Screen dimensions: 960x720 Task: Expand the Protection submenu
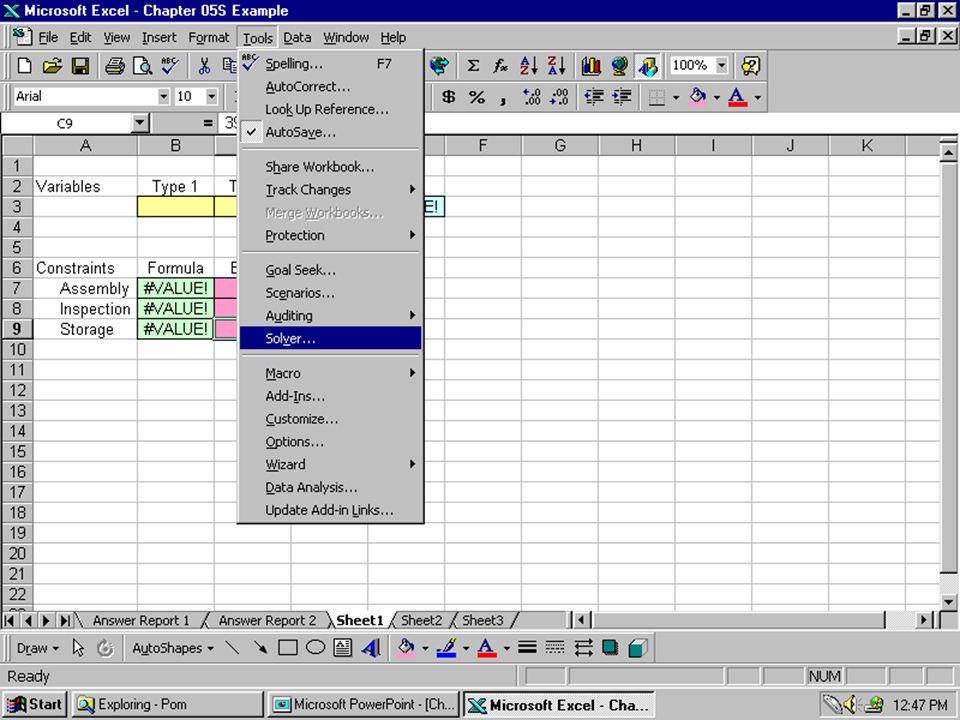pyautogui.click(x=331, y=236)
